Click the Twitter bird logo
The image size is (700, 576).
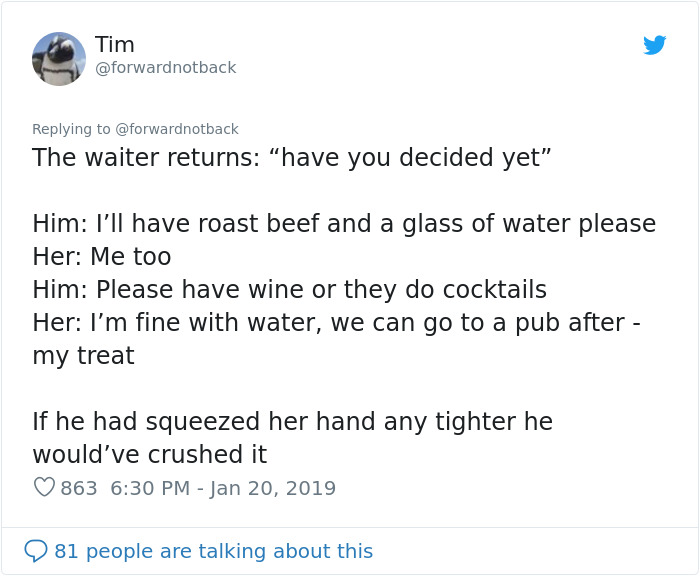coord(654,45)
